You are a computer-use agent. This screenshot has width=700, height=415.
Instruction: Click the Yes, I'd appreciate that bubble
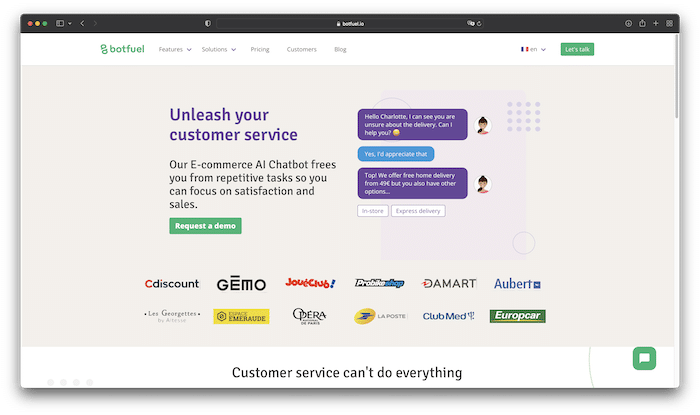click(396, 154)
